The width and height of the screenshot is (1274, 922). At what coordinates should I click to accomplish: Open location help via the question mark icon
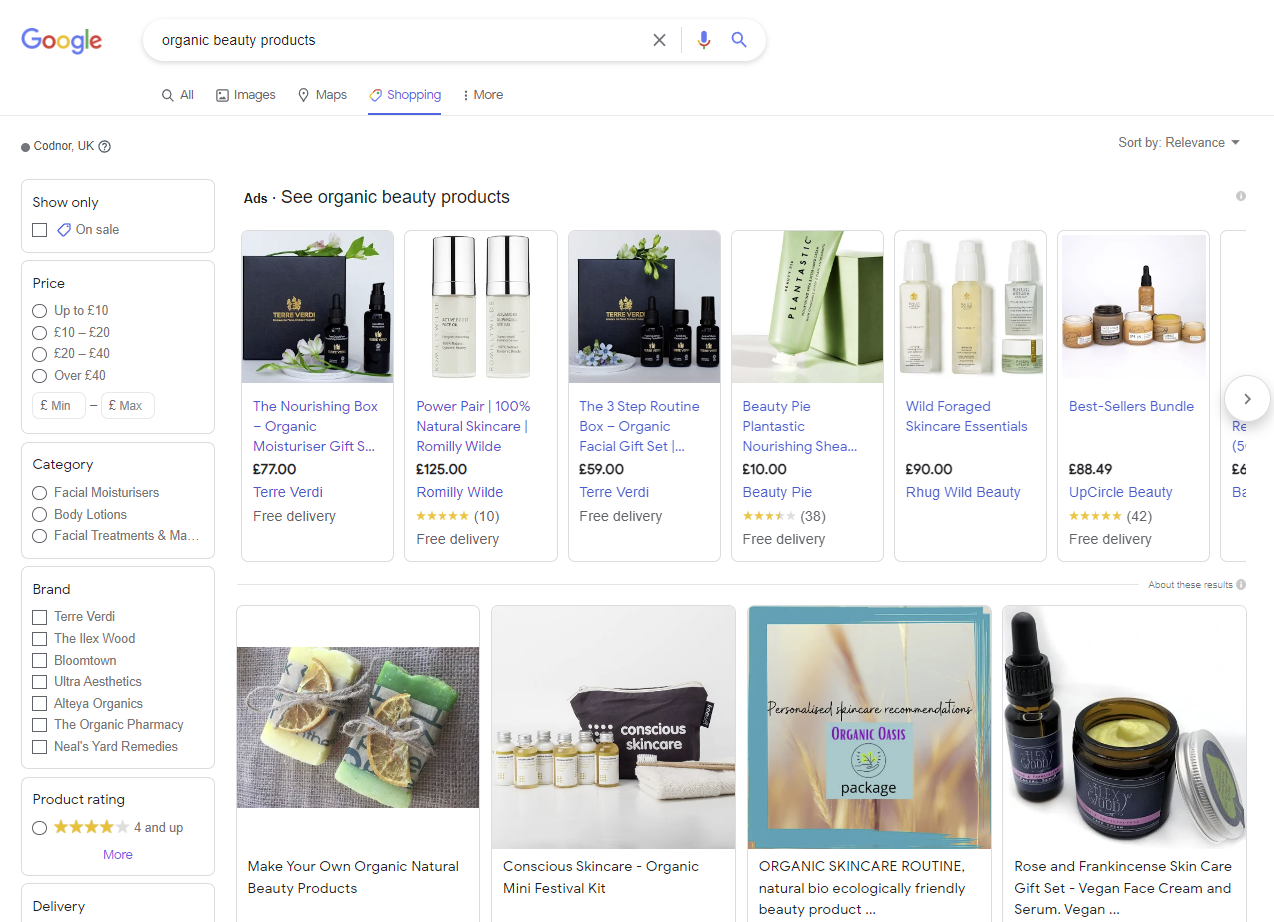tap(106, 146)
